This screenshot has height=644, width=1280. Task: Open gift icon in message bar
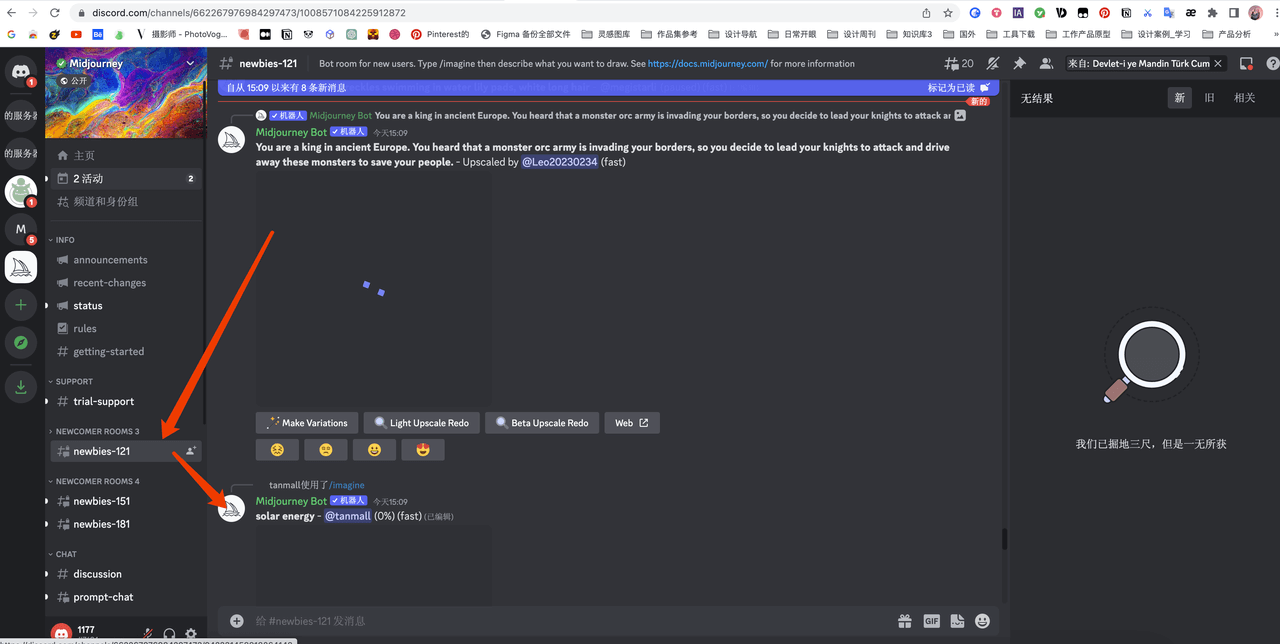tap(904, 621)
